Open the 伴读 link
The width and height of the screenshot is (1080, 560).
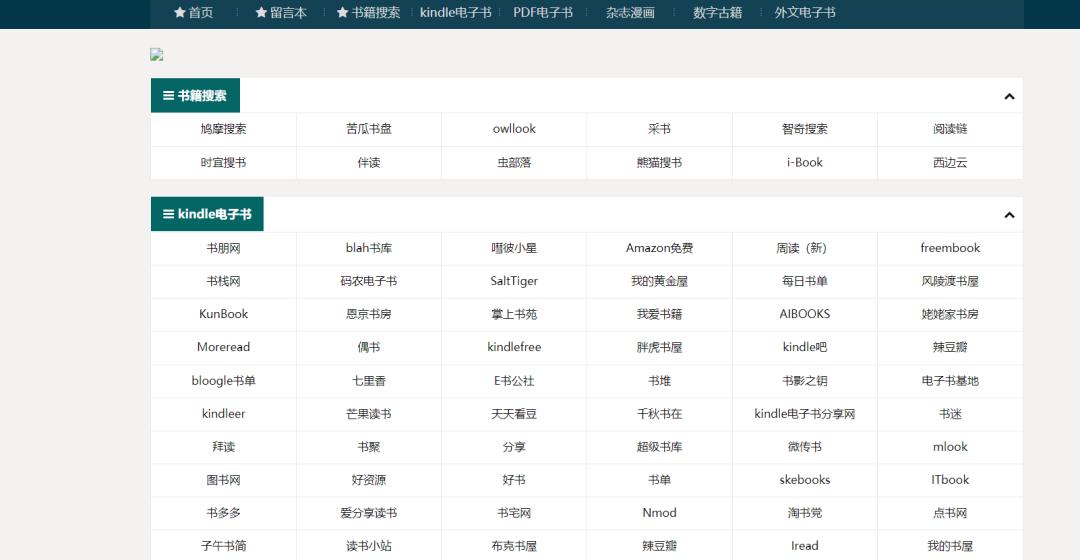[x=368, y=163]
